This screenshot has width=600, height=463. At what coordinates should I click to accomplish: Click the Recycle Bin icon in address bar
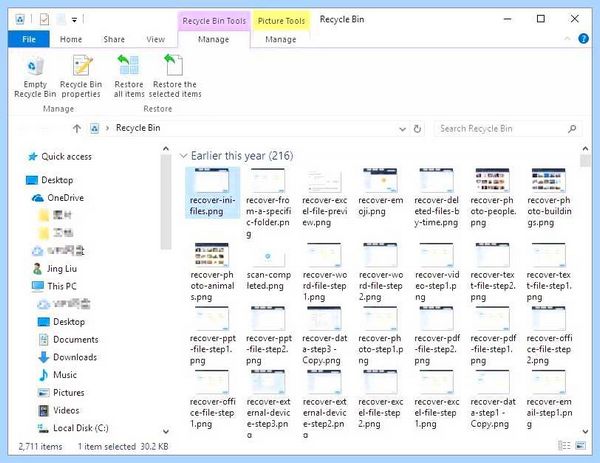94,129
